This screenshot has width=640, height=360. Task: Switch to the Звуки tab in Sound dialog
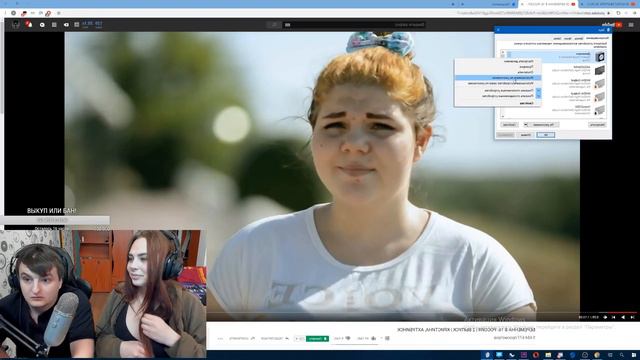pyautogui.click(x=568, y=38)
